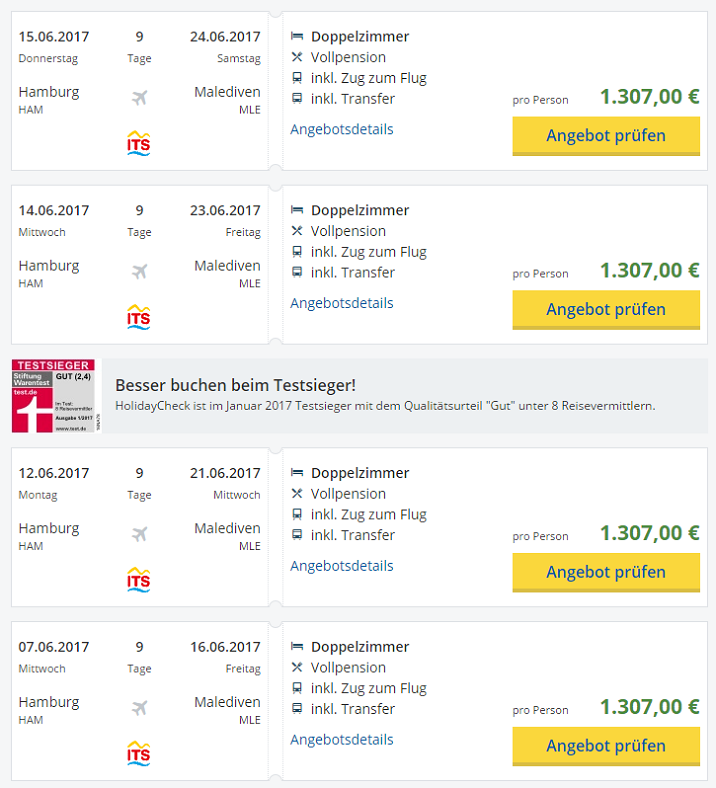716x788 pixels.
Task: Click ITS logo in 14.06.2017 offer
Action: tap(139, 317)
